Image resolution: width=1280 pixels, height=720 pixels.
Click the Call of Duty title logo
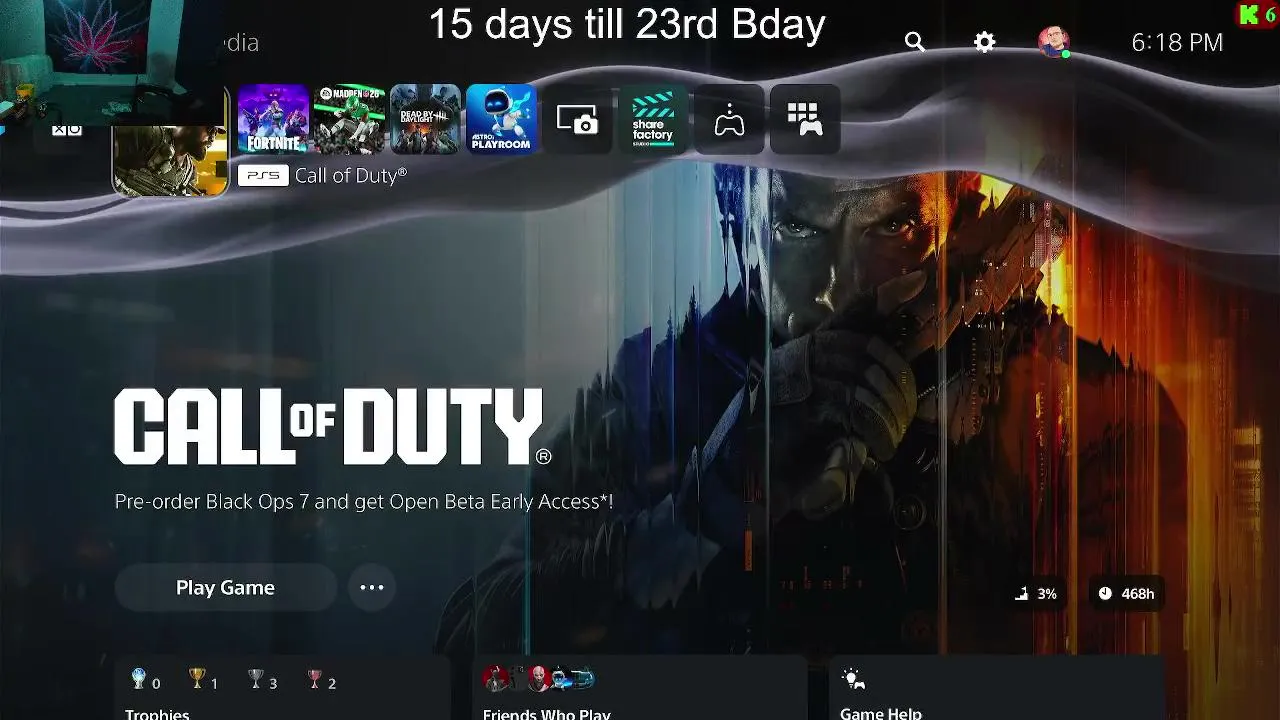pyautogui.click(x=332, y=427)
